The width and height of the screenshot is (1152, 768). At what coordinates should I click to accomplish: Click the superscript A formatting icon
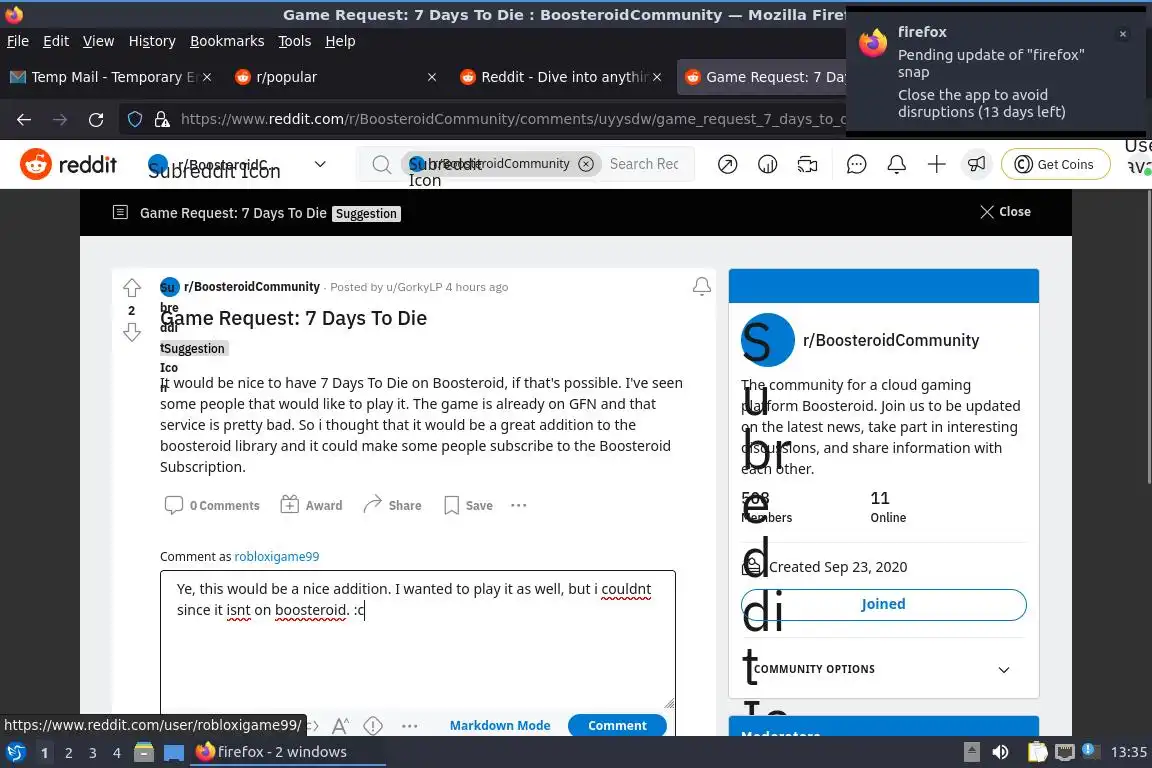click(x=339, y=725)
